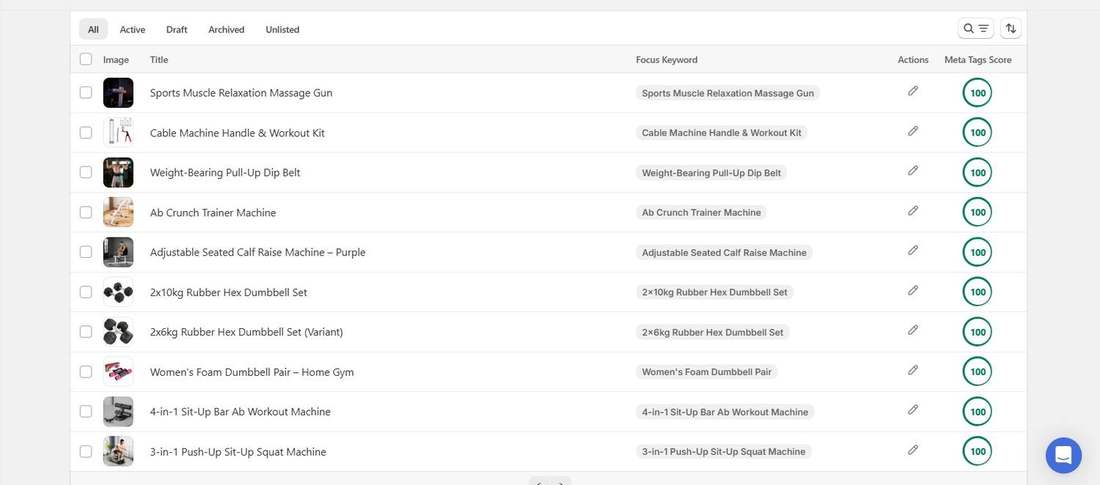Open Weight-Bearing Pull-Up Dip Belt title

tap(225, 173)
